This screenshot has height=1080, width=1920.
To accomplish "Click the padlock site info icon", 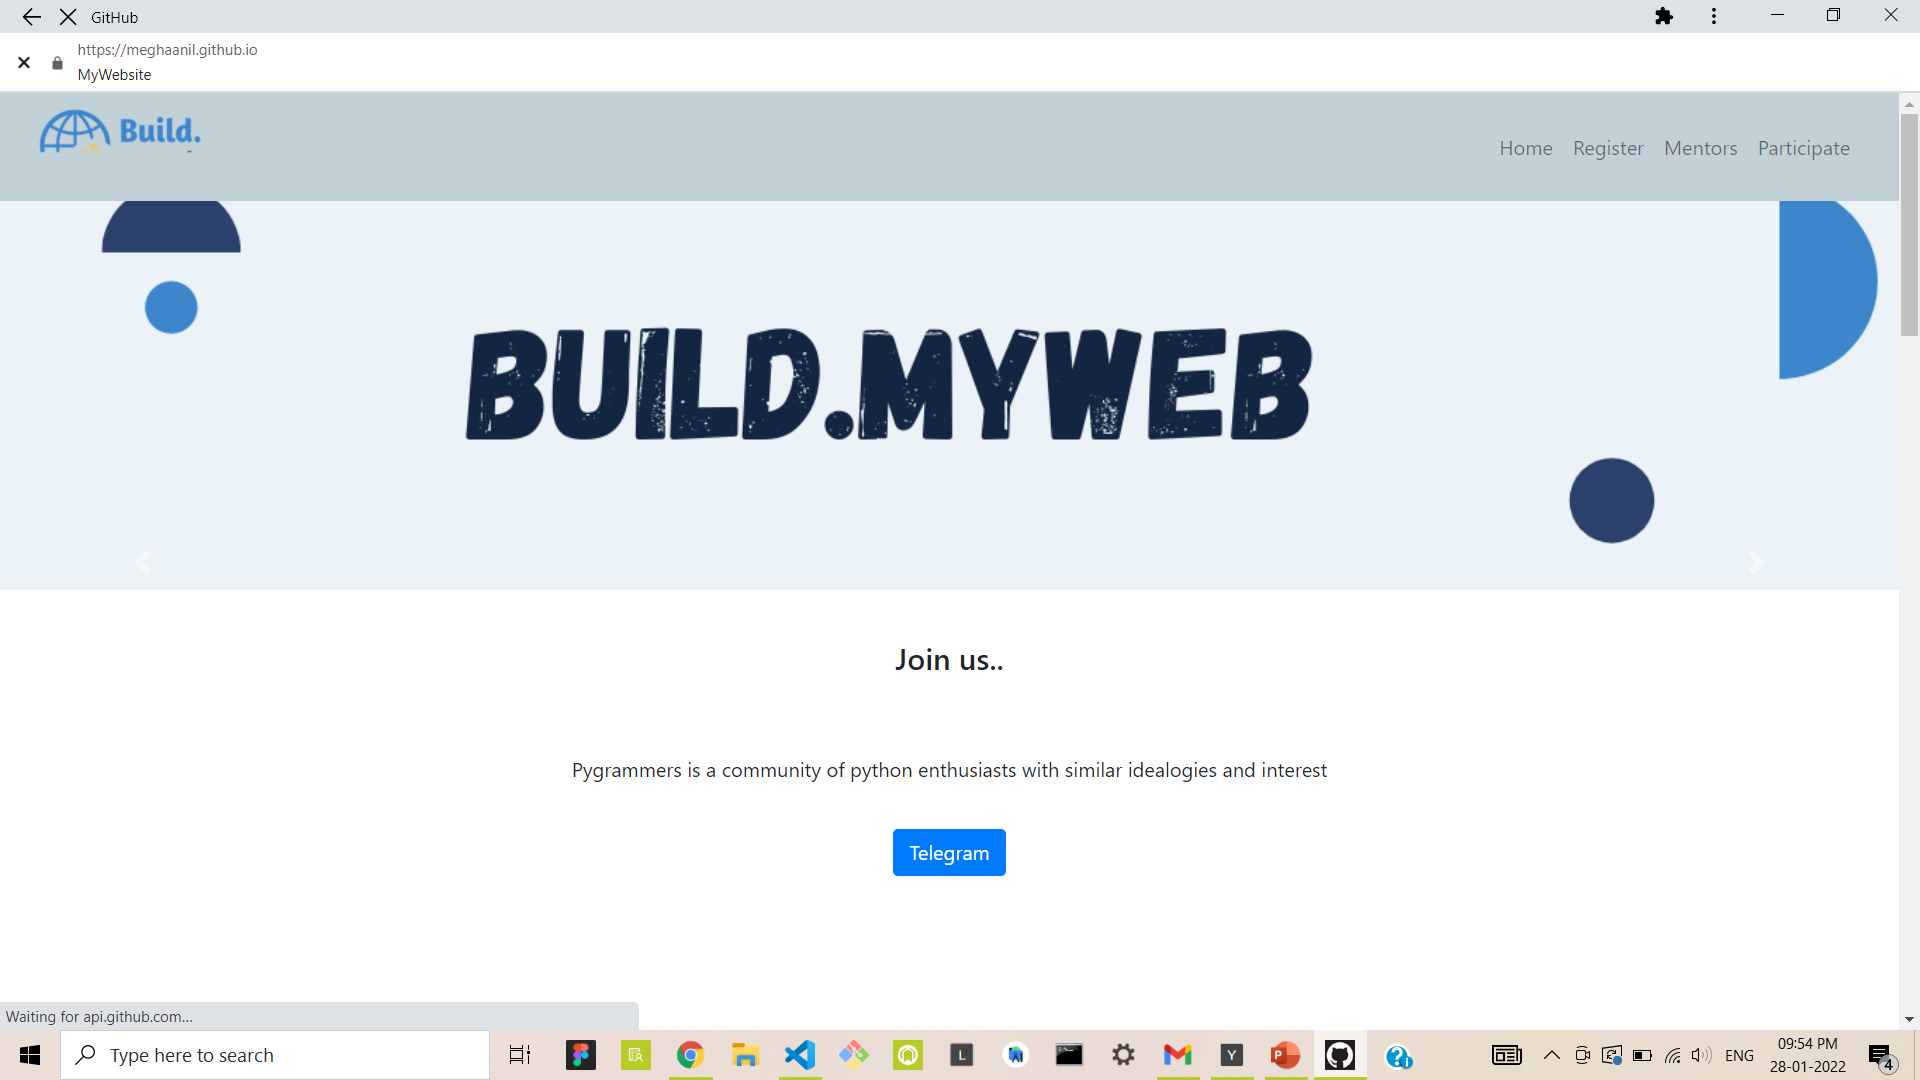I will [x=57, y=63].
